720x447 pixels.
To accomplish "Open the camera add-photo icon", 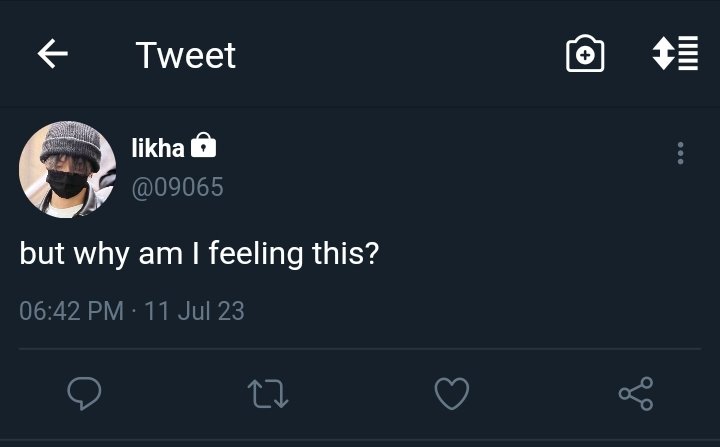I will pos(585,54).
